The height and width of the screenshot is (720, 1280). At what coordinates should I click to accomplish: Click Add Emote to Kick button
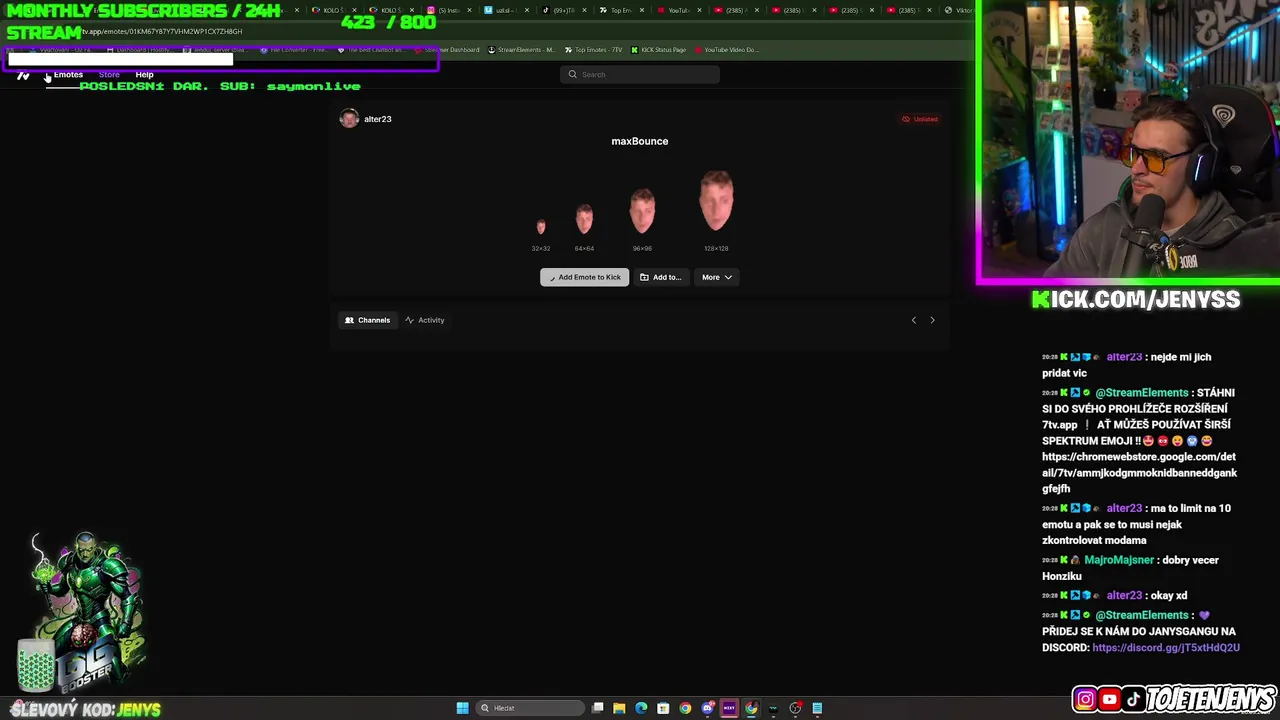click(x=585, y=277)
